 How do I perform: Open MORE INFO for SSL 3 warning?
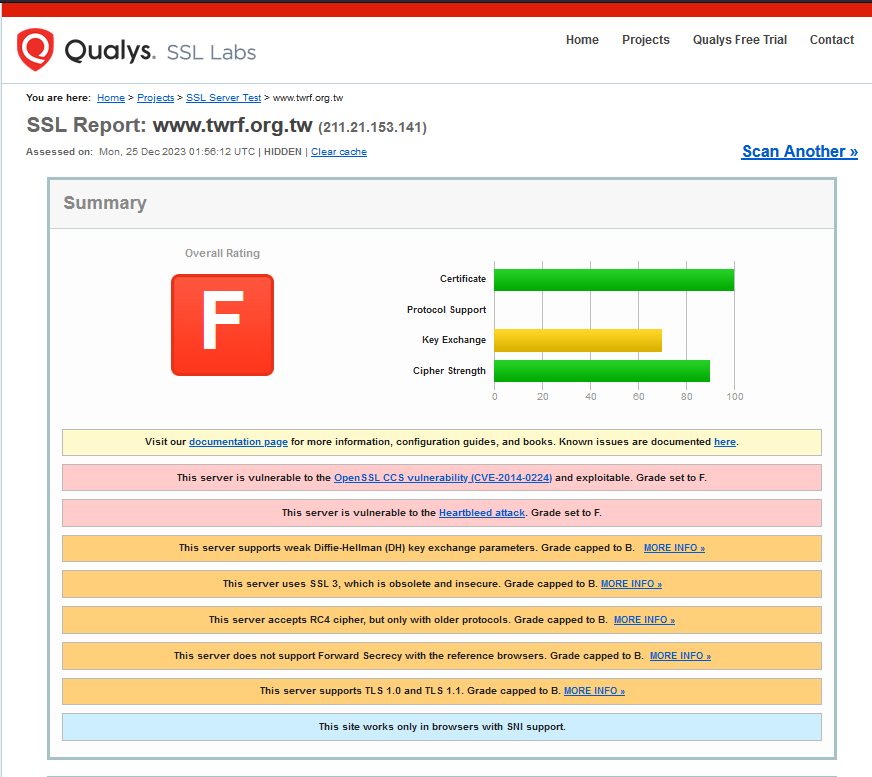coord(631,584)
